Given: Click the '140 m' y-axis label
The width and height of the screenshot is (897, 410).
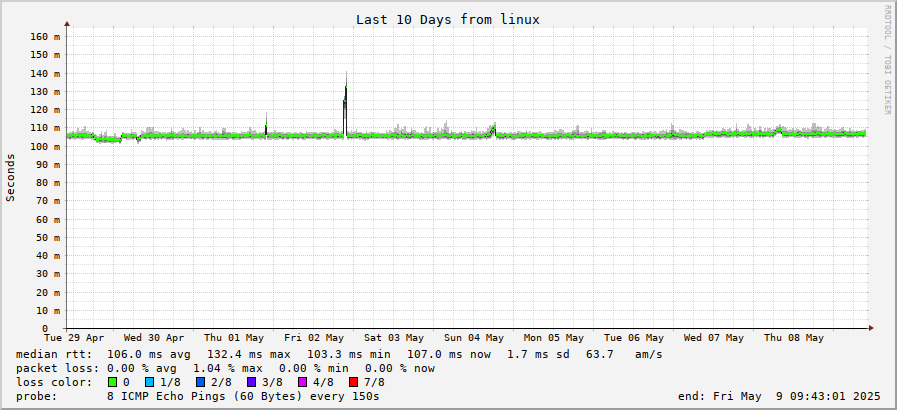Looking at the screenshot, I should click(45, 73).
